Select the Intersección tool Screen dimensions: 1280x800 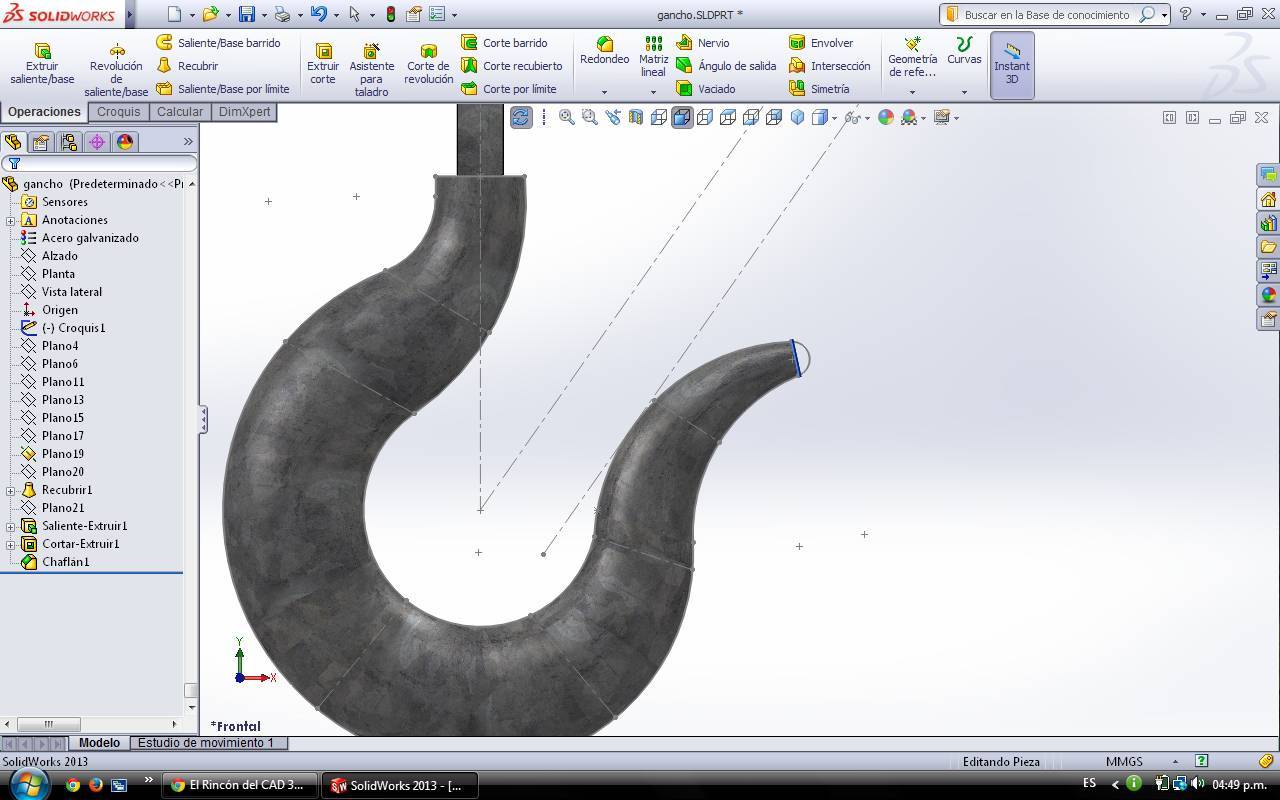pyautogui.click(x=829, y=66)
